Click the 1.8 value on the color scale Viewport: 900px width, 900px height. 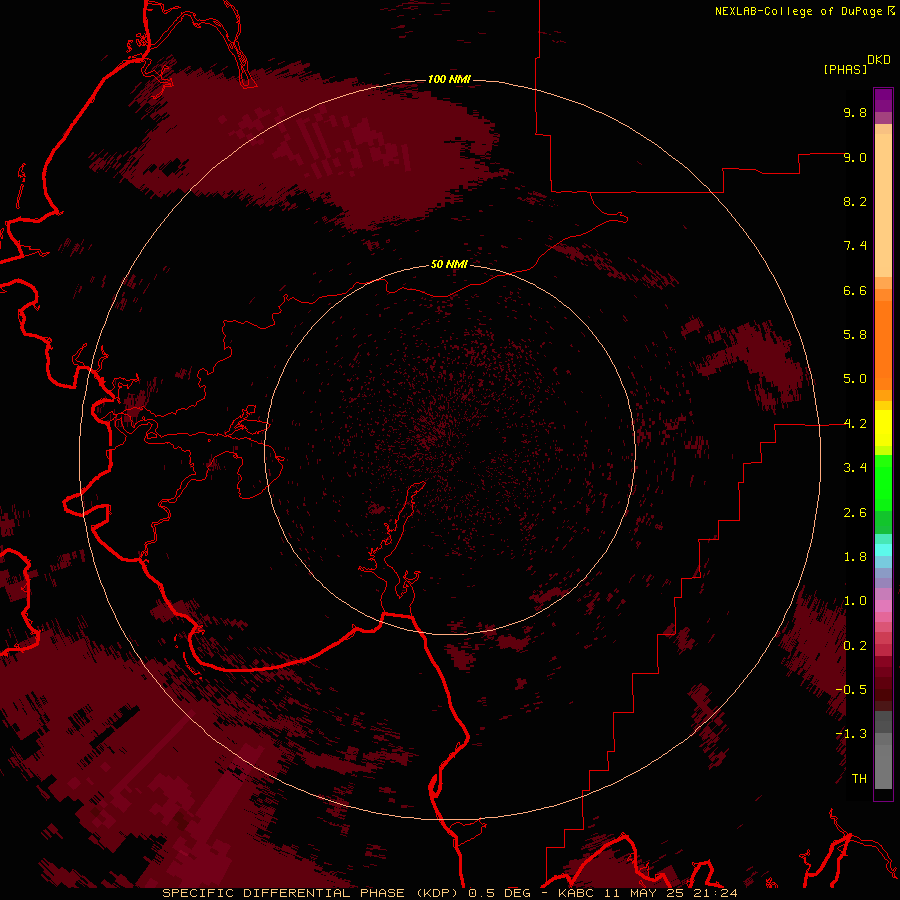pos(855,557)
